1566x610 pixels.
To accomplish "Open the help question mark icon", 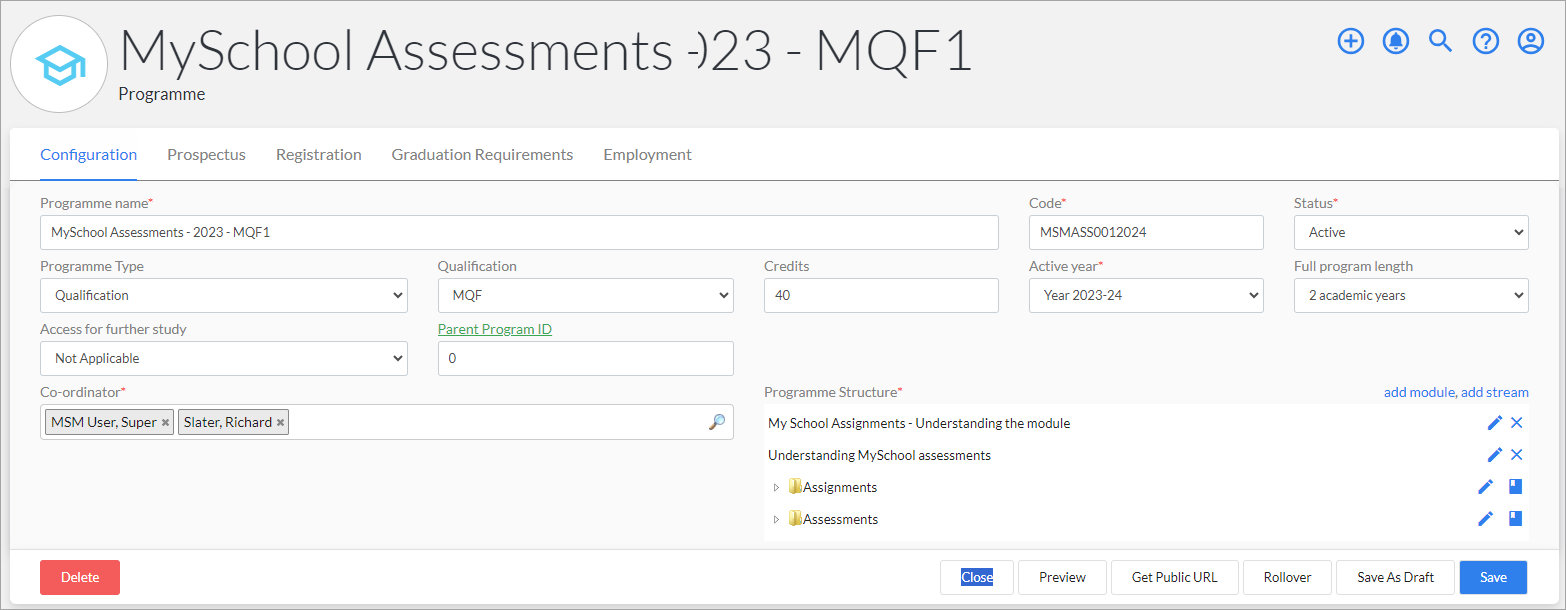I will pos(1486,41).
